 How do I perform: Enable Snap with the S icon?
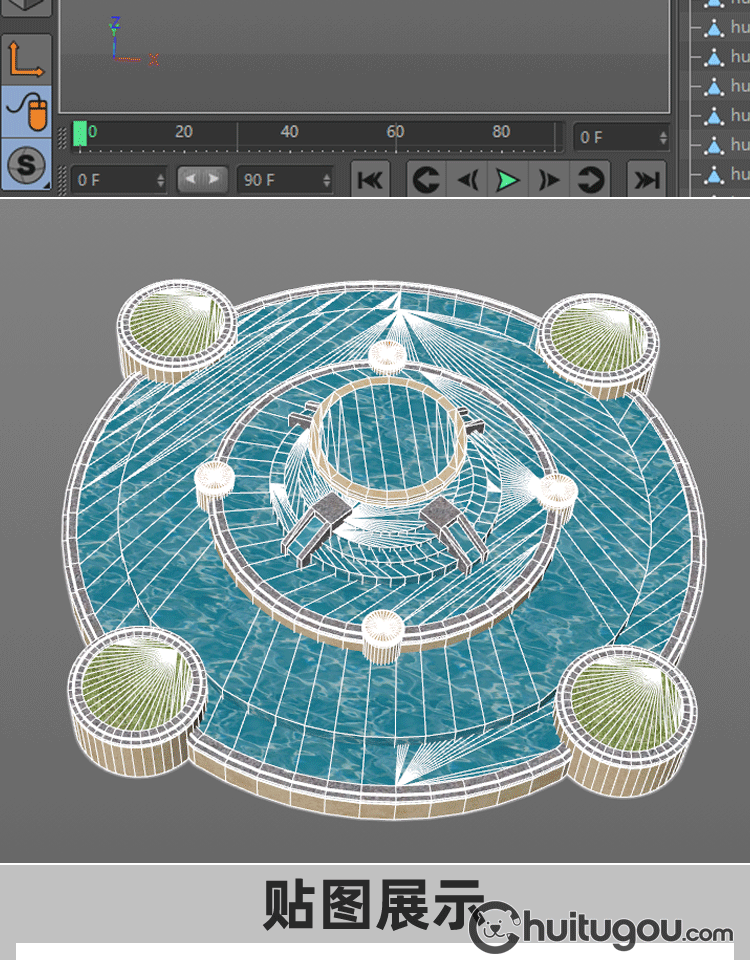click(x=26, y=164)
